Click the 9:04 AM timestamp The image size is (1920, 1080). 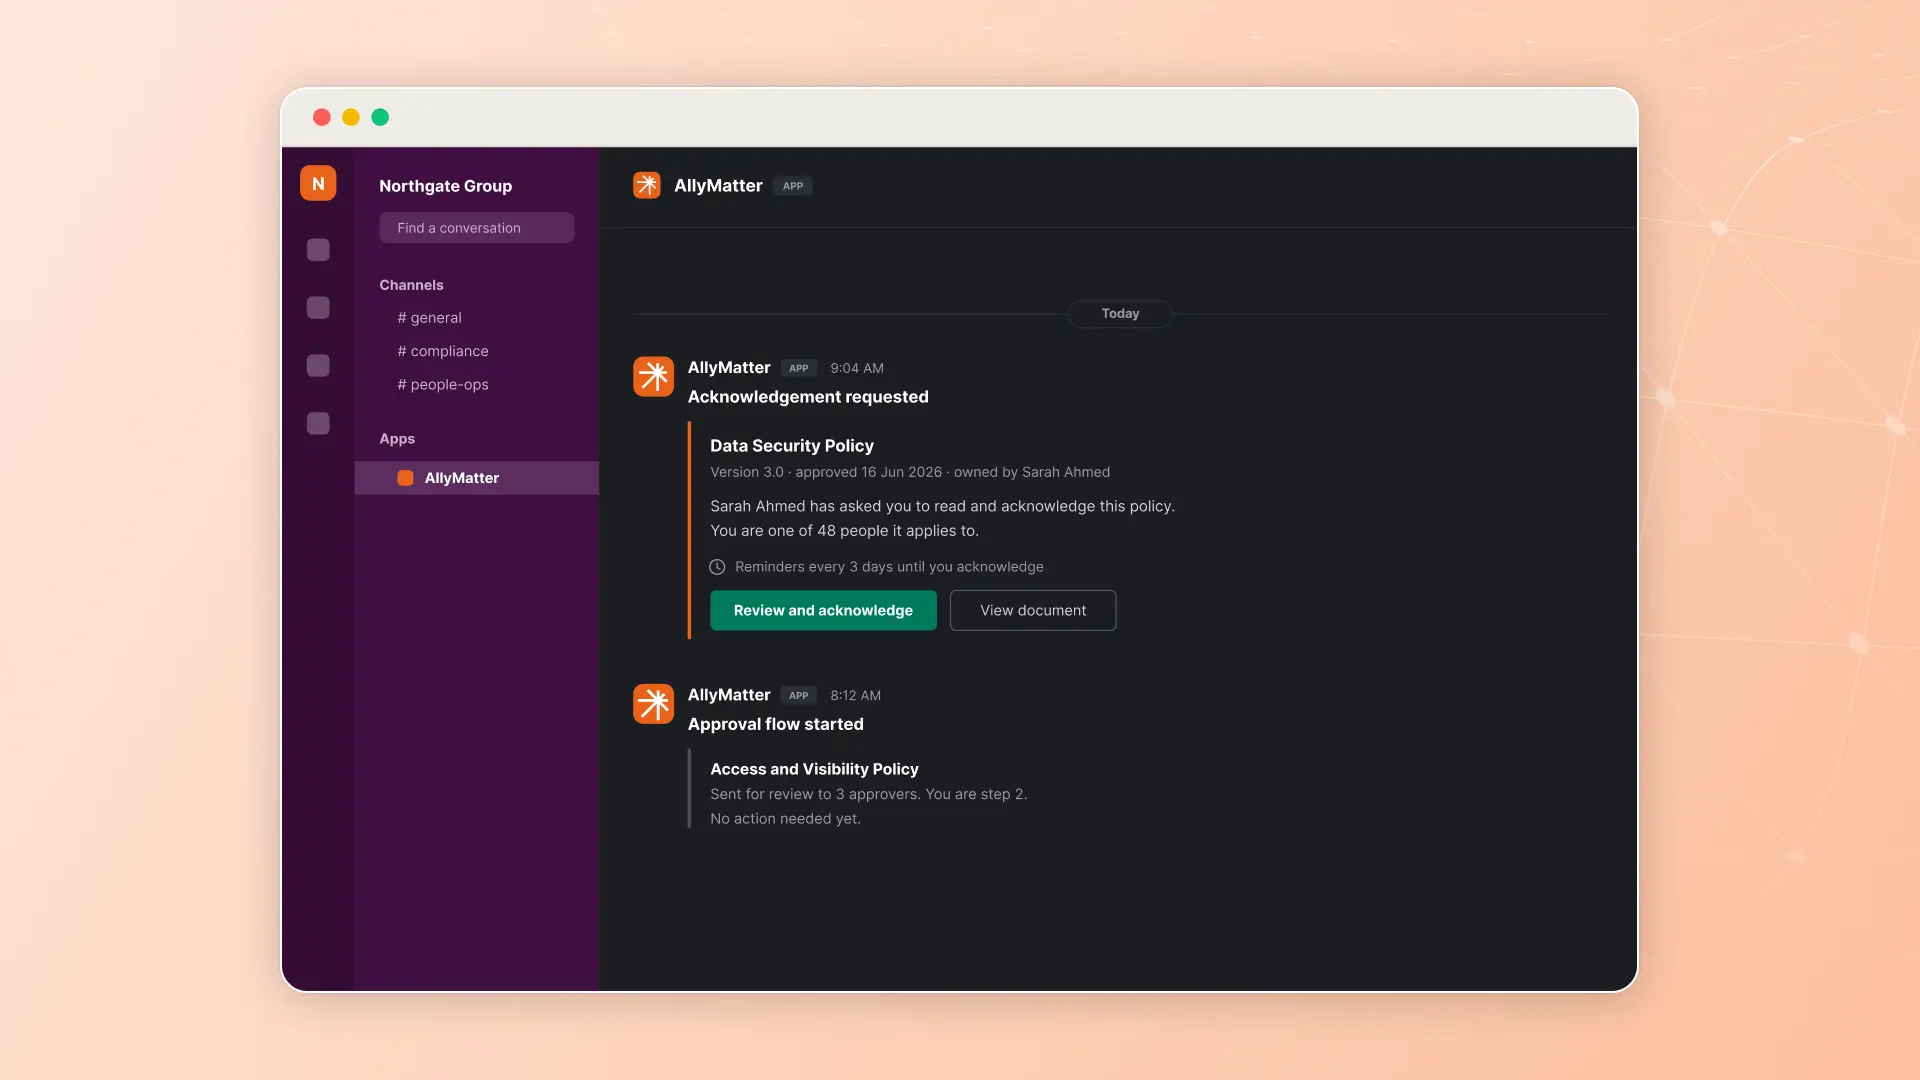click(x=857, y=368)
